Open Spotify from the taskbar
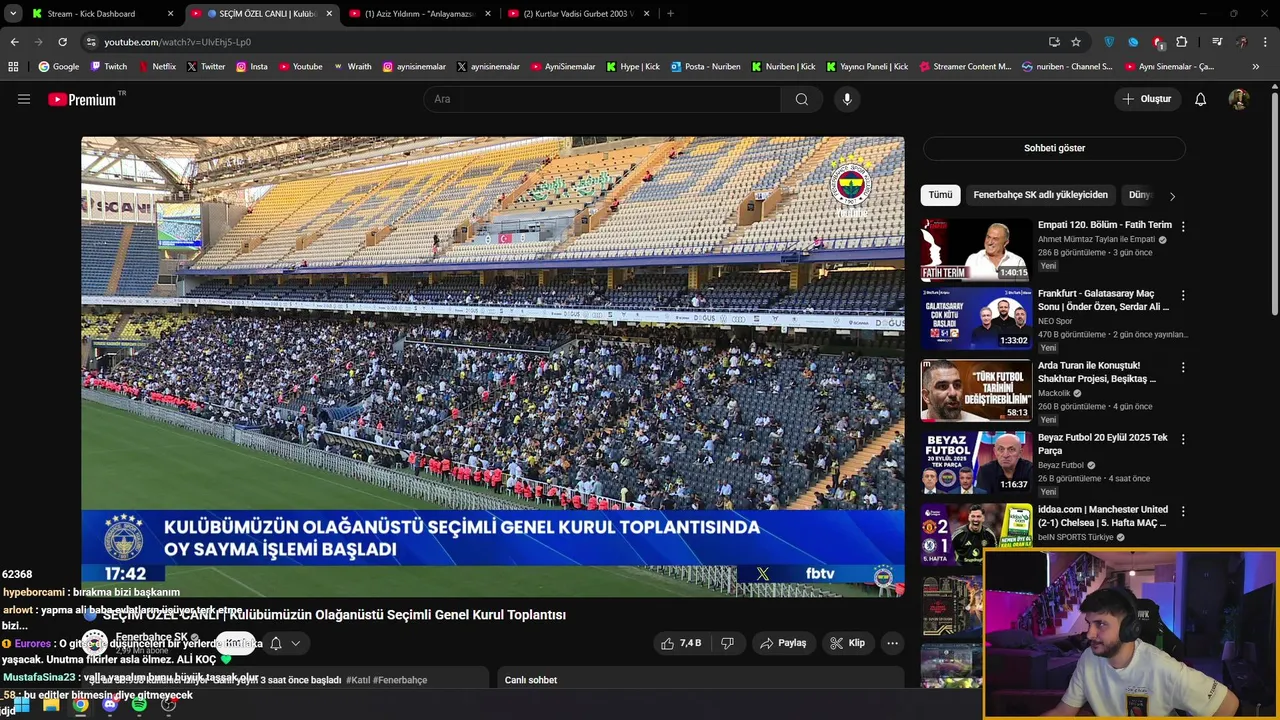The width and height of the screenshot is (1280, 720). point(139,705)
